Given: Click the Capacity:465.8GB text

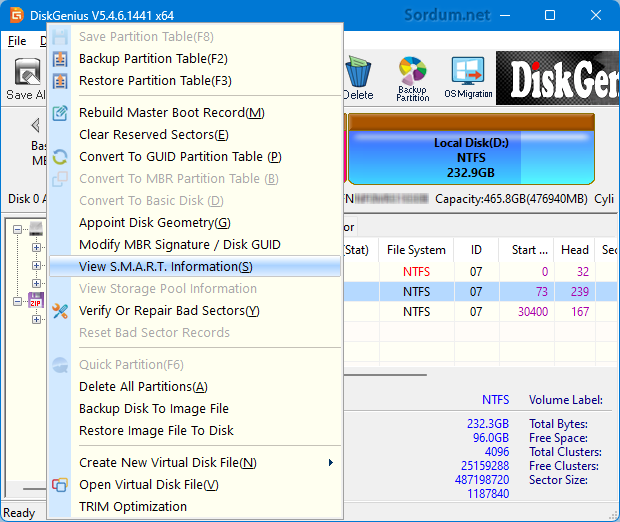Looking at the screenshot, I should 511,199.
